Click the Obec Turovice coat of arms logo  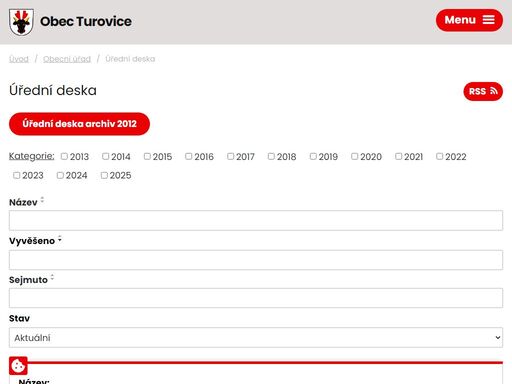point(21,22)
